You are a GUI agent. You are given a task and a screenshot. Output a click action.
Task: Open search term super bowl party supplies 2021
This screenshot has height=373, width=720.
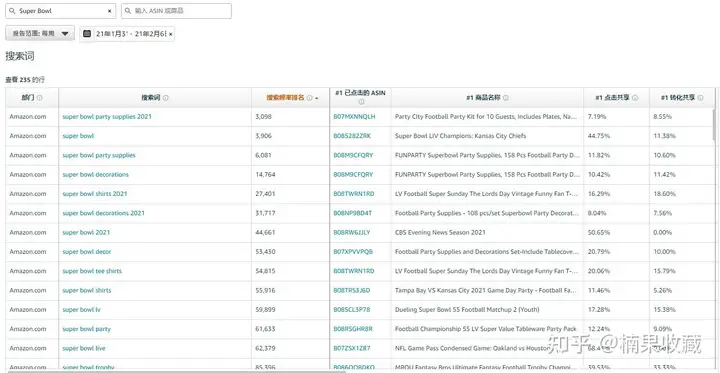[x=107, y=117]
